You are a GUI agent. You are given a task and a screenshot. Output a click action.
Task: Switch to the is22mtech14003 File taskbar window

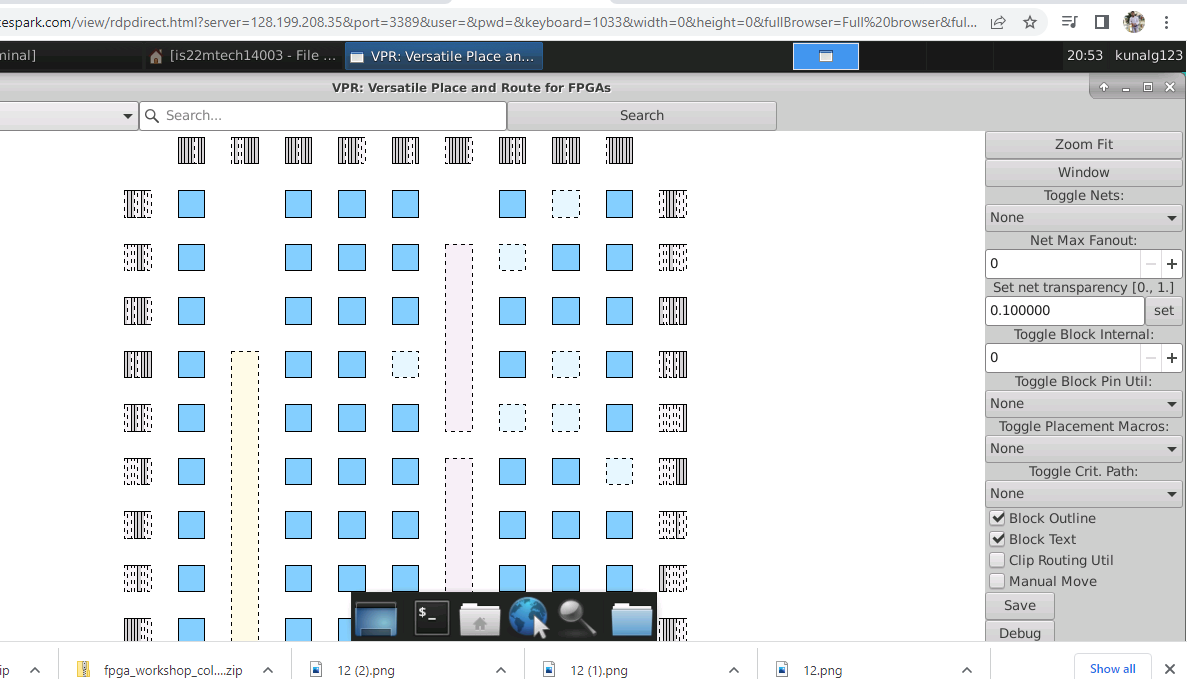(244, 56)
